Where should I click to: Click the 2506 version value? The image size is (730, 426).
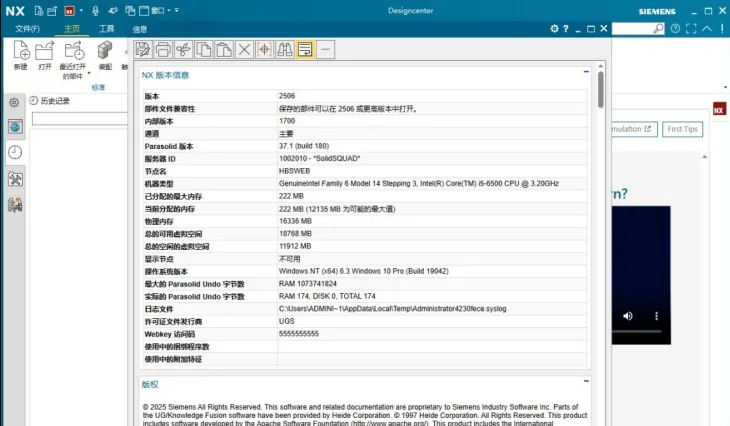[287, 96]
